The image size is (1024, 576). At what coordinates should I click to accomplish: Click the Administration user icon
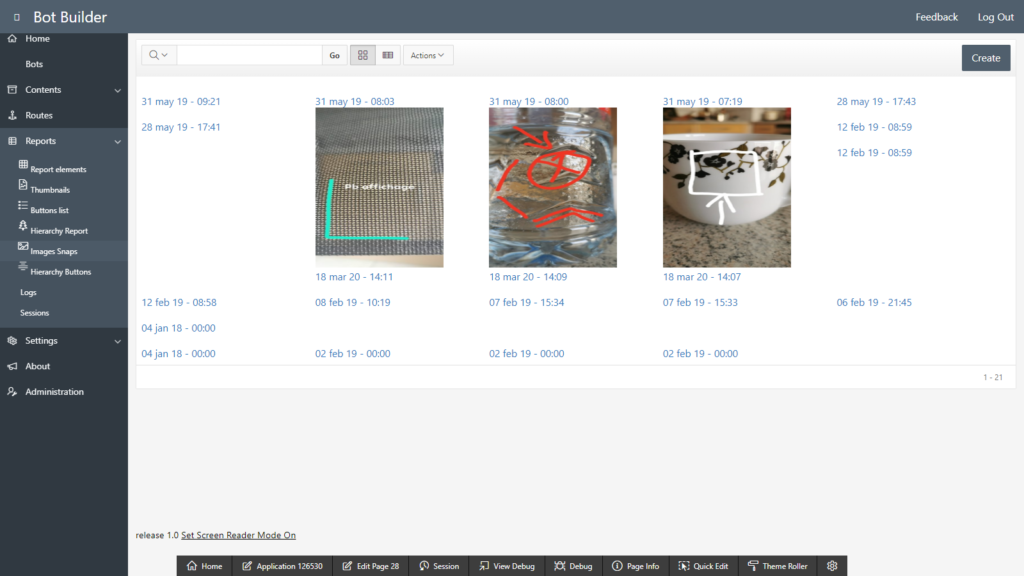point(12,391)
